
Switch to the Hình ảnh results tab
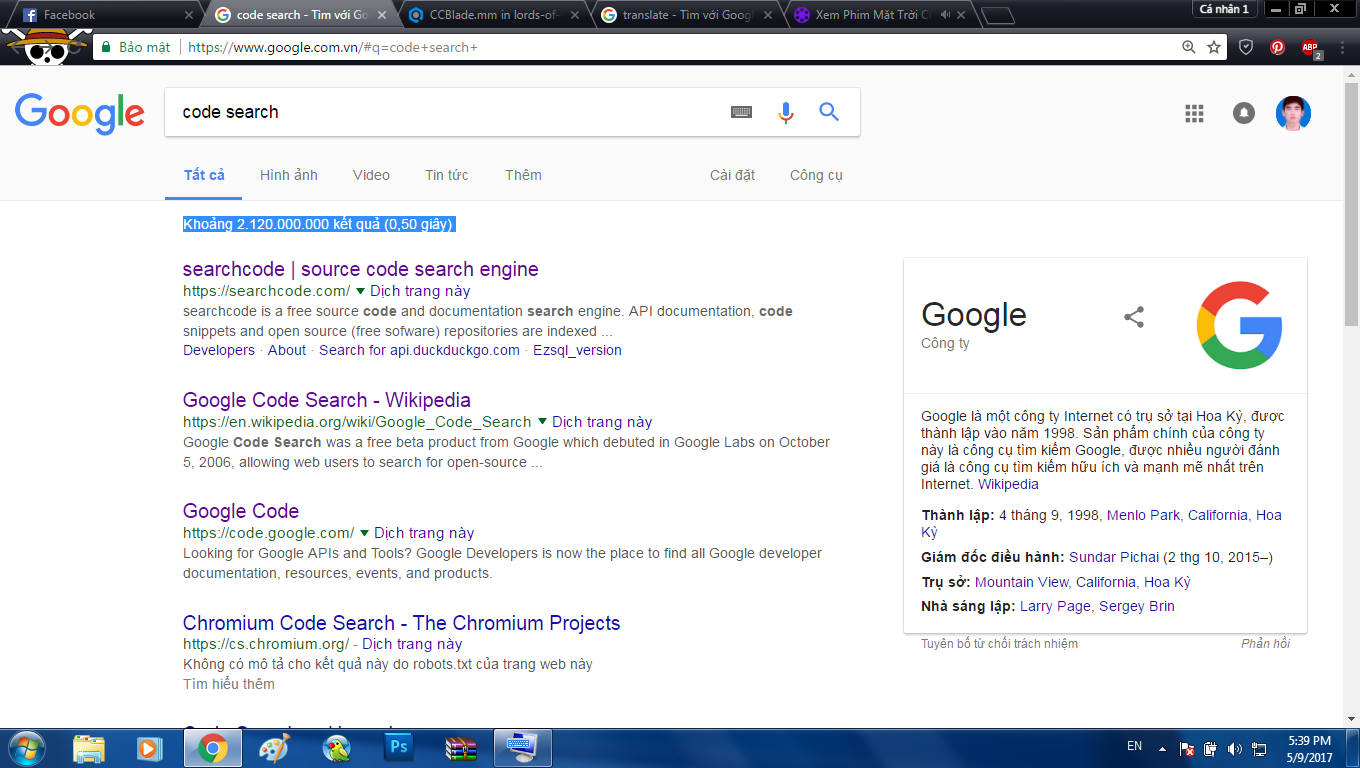tap(288, 175)
